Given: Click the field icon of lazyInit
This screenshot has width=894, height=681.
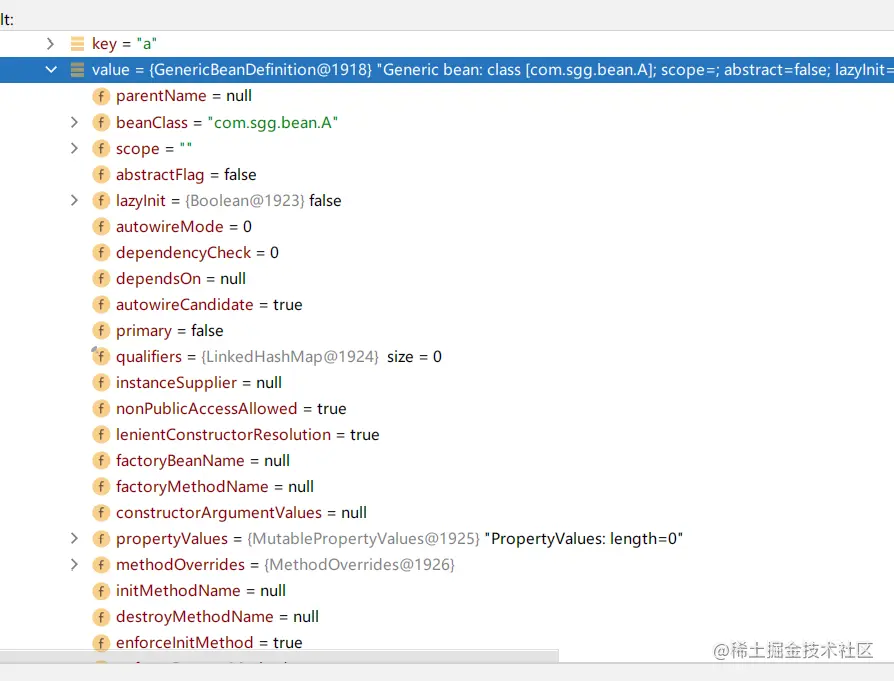Looking at the screenshot, I should [101, 200].
